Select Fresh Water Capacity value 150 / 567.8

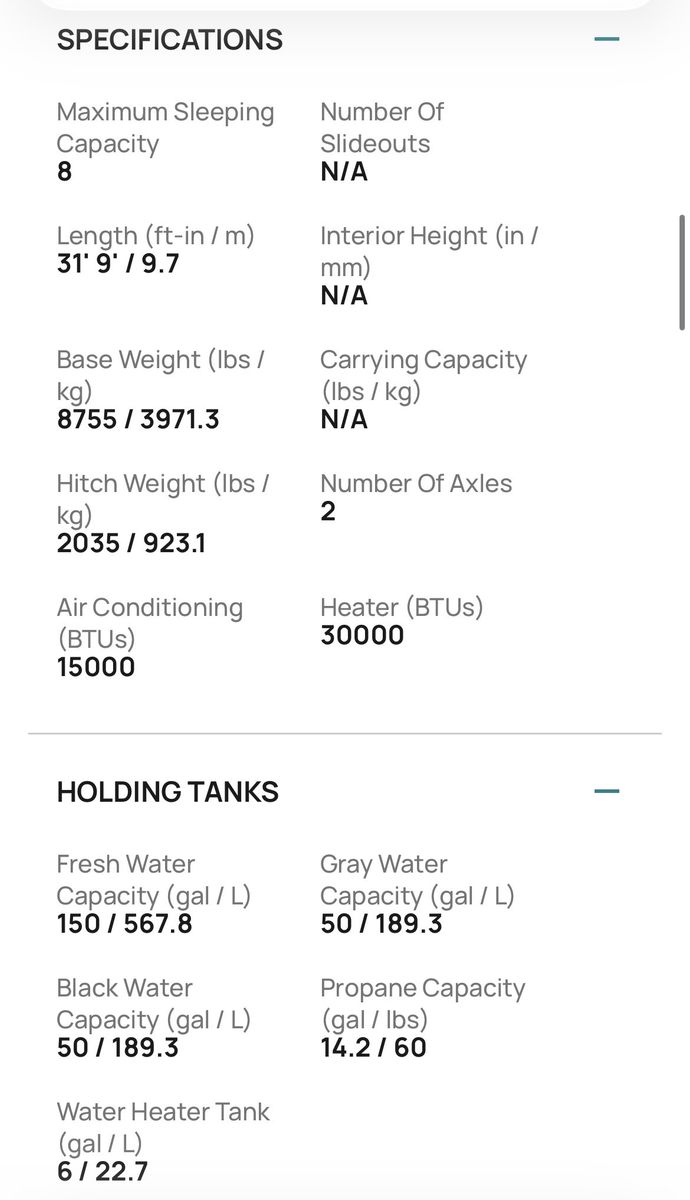[x=125, y=923]
